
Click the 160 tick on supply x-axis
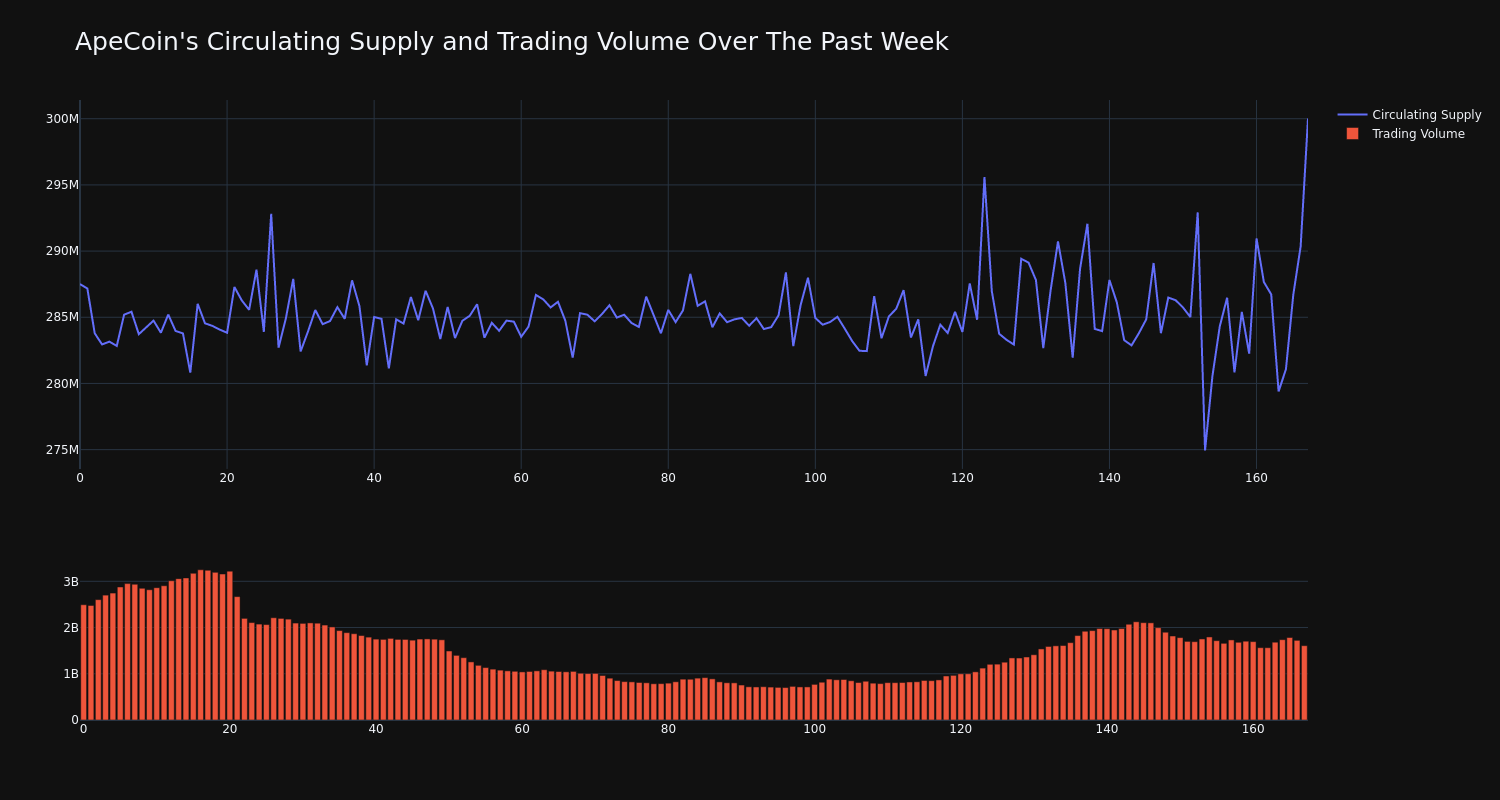[x=1256, y=478]
